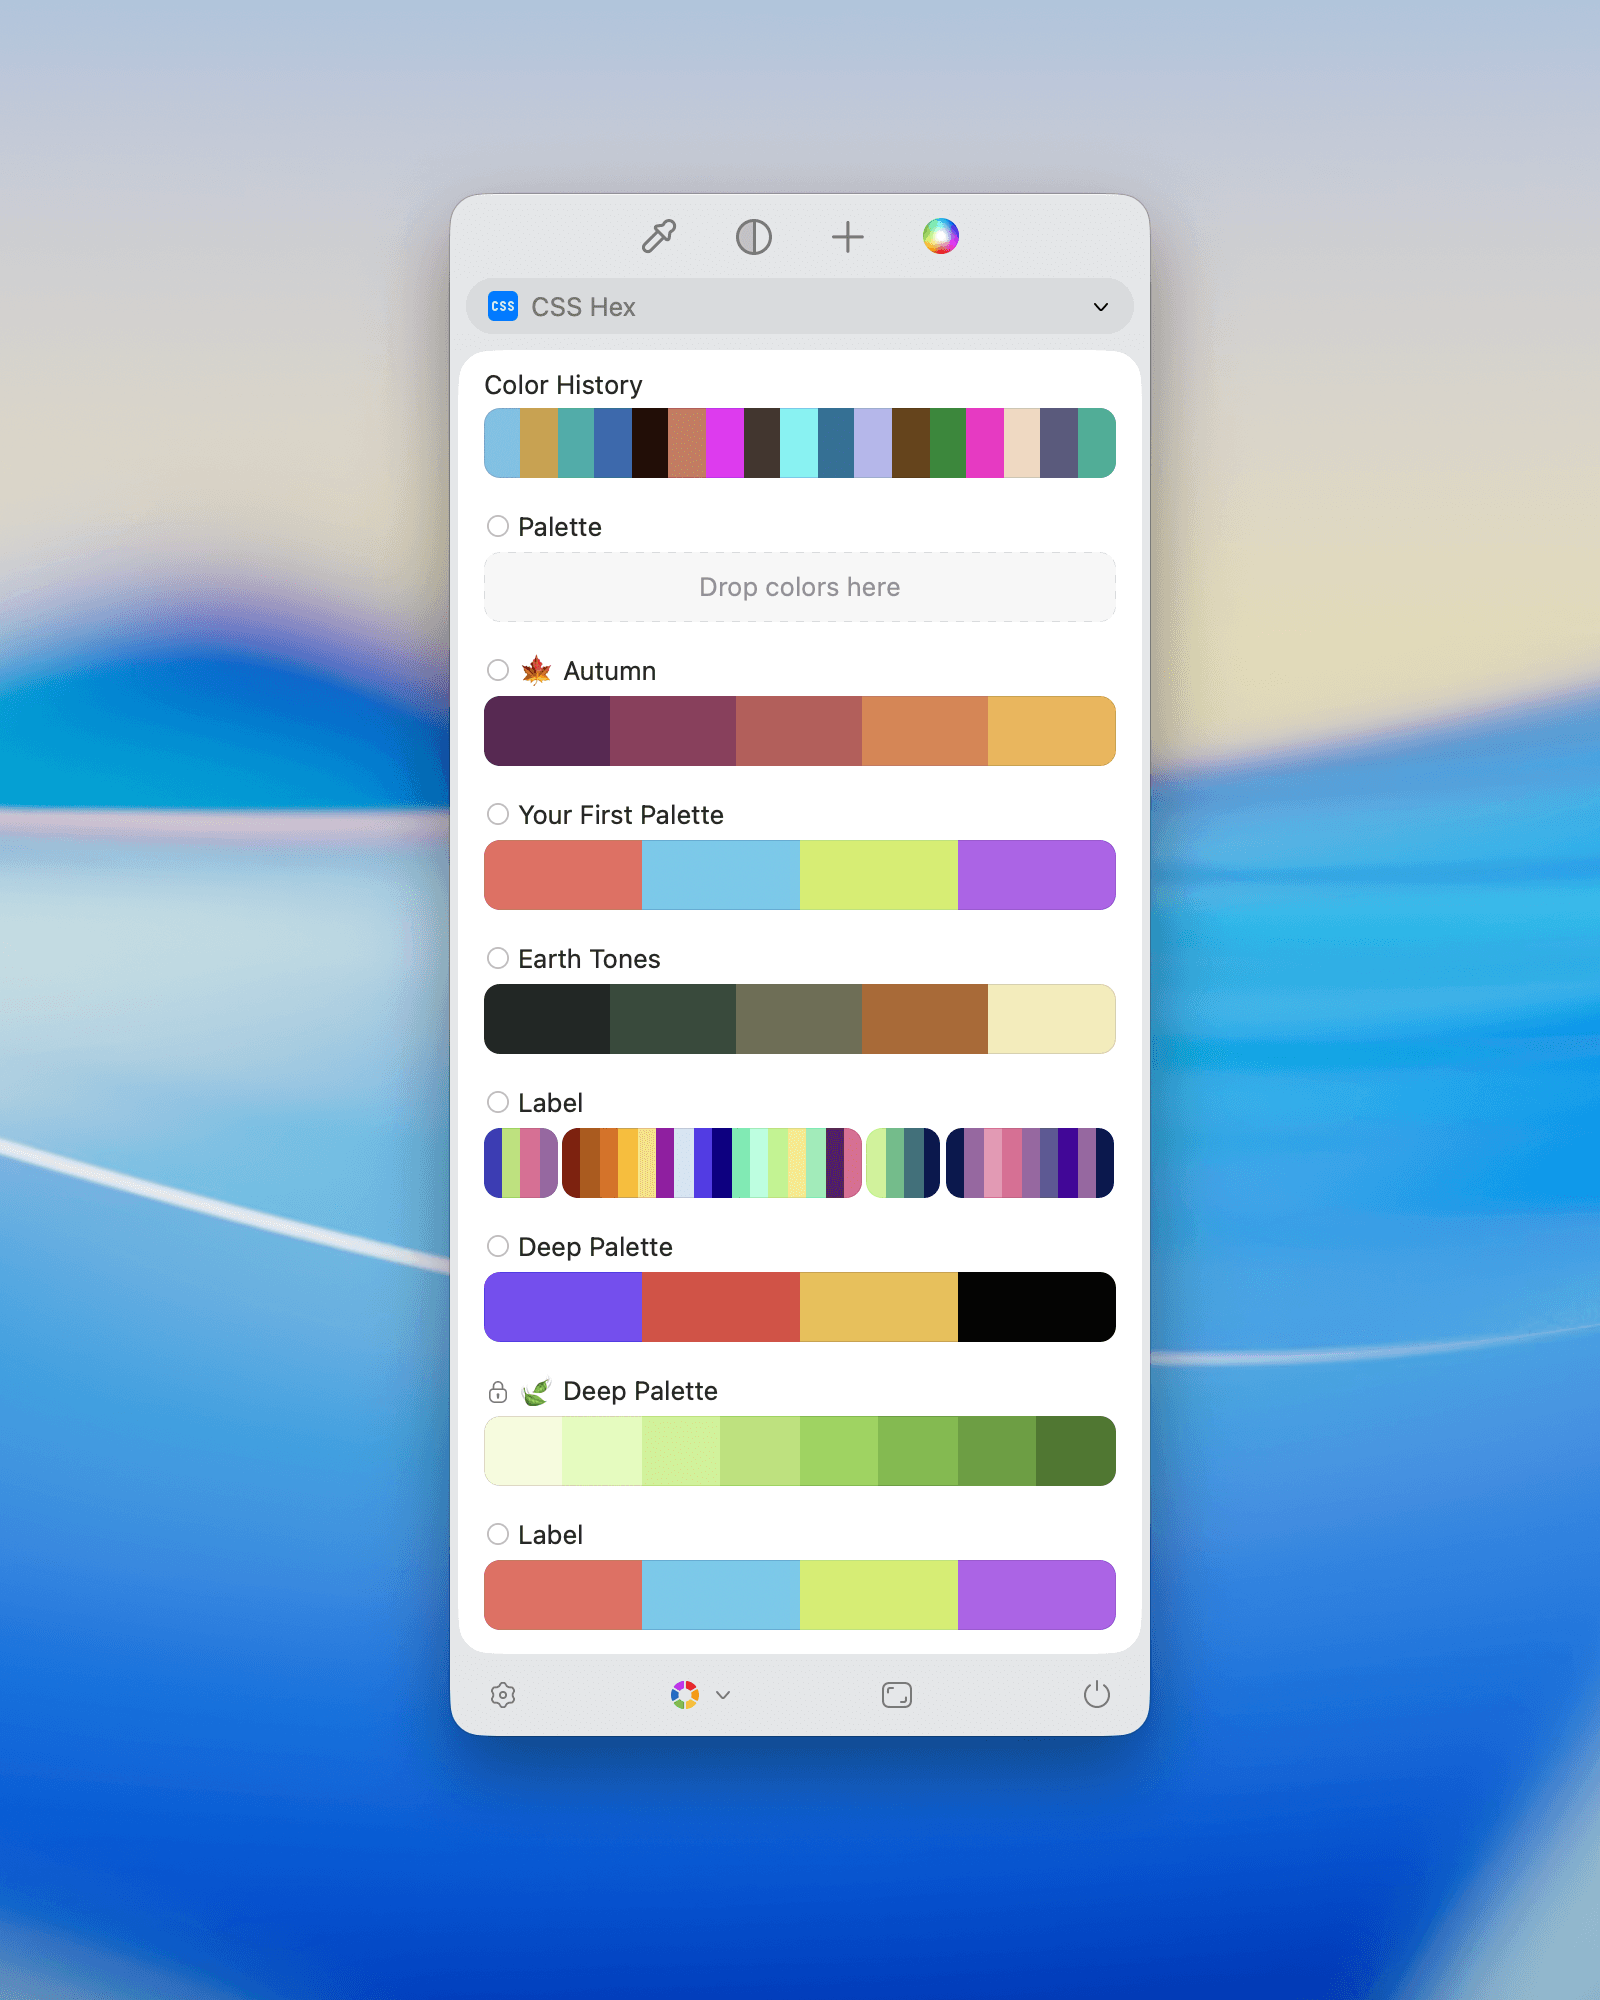Select cream swatch in Earth Tones

click(1052, 1019)
